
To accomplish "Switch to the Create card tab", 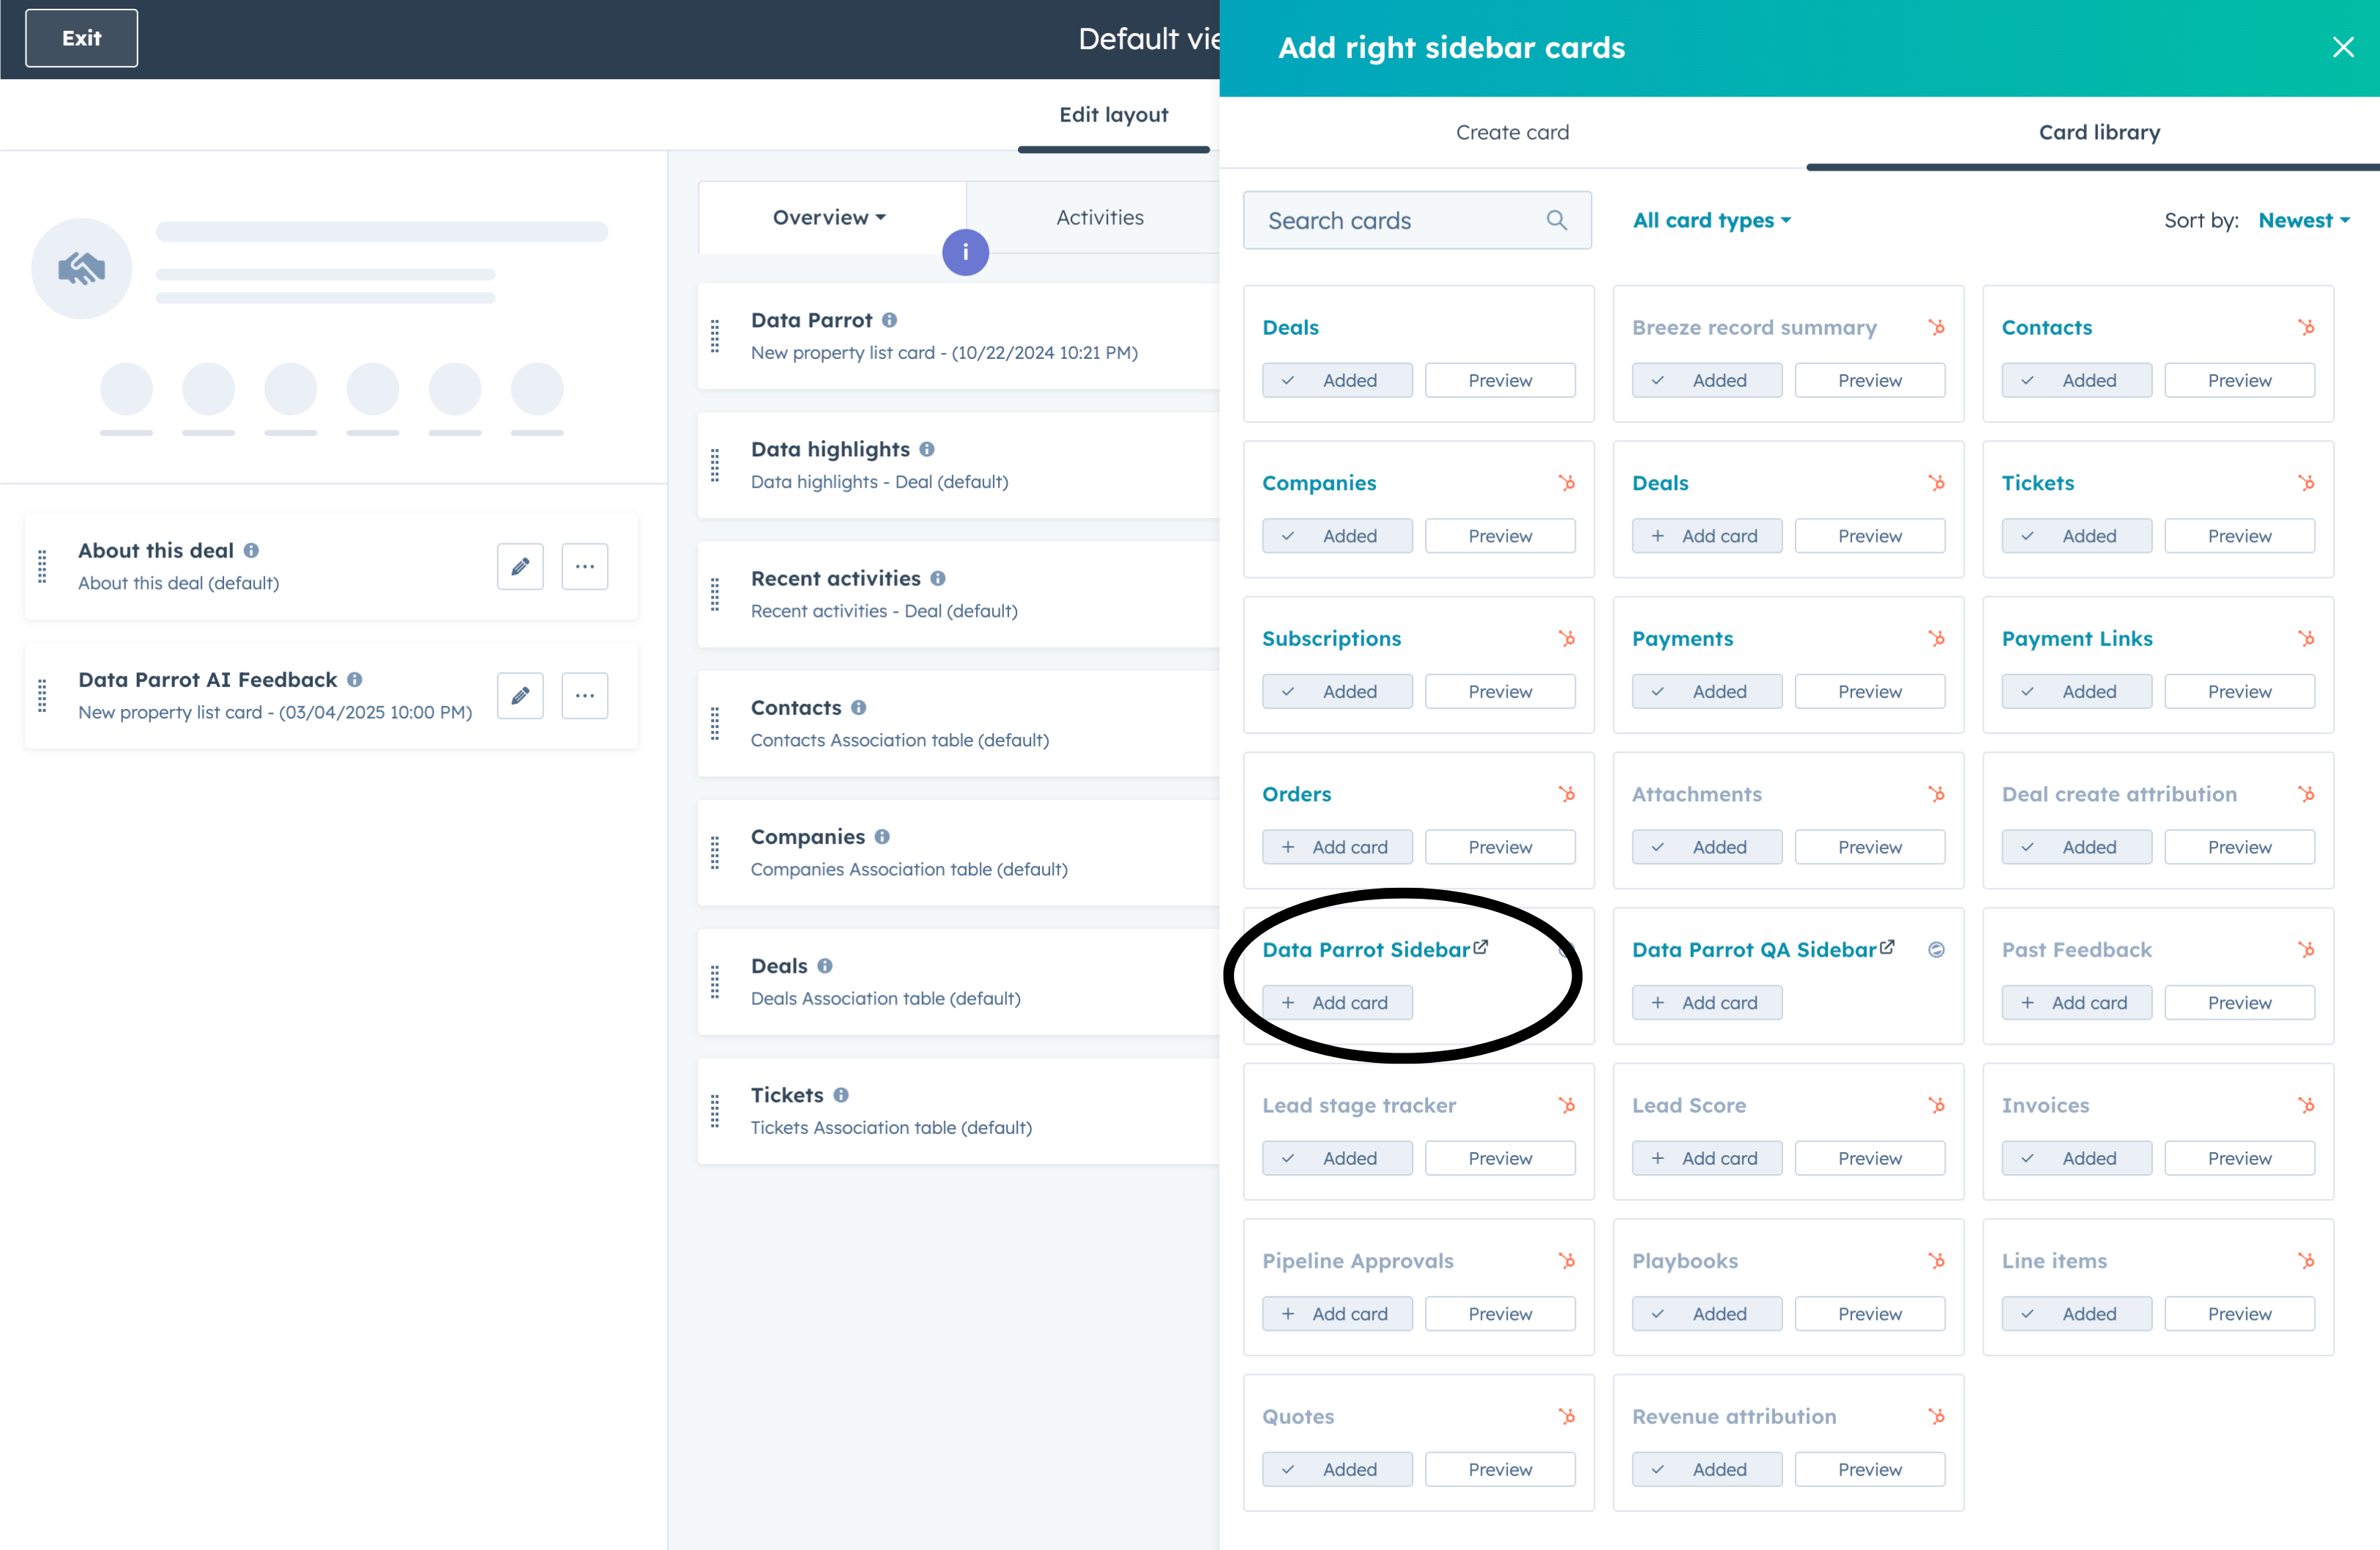I will [1512, 132].
